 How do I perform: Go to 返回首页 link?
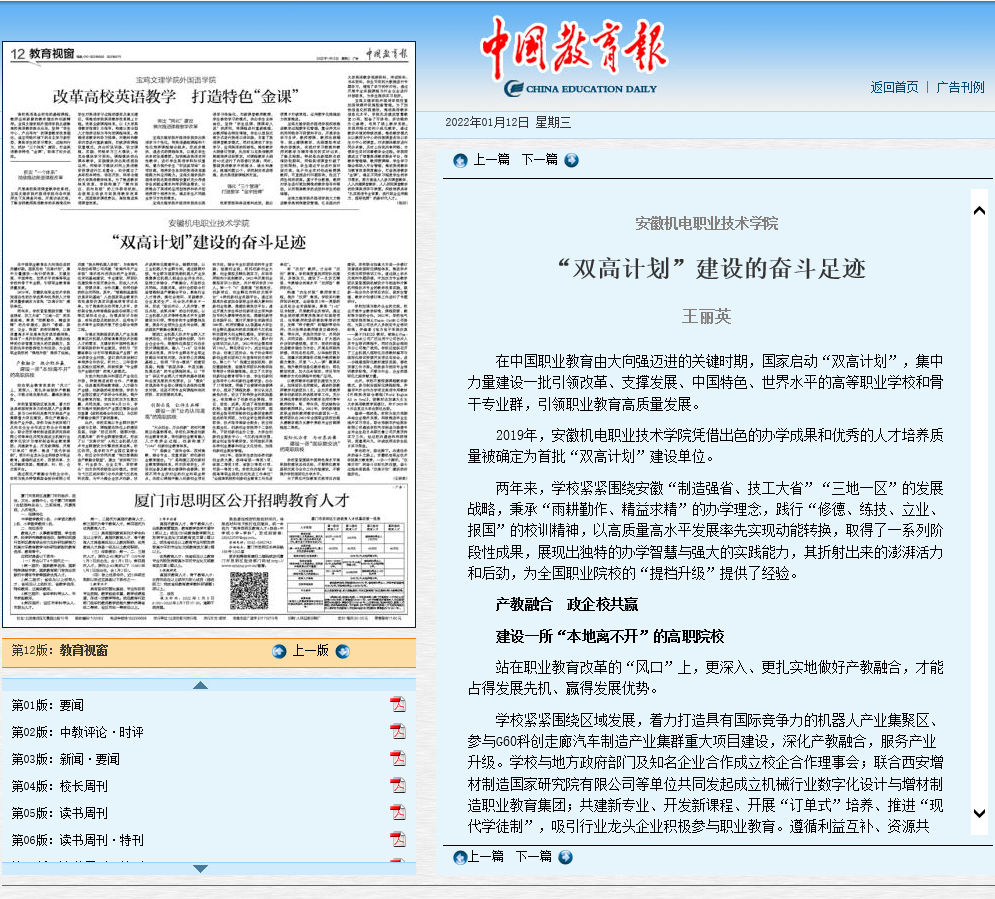click(894, 87)
